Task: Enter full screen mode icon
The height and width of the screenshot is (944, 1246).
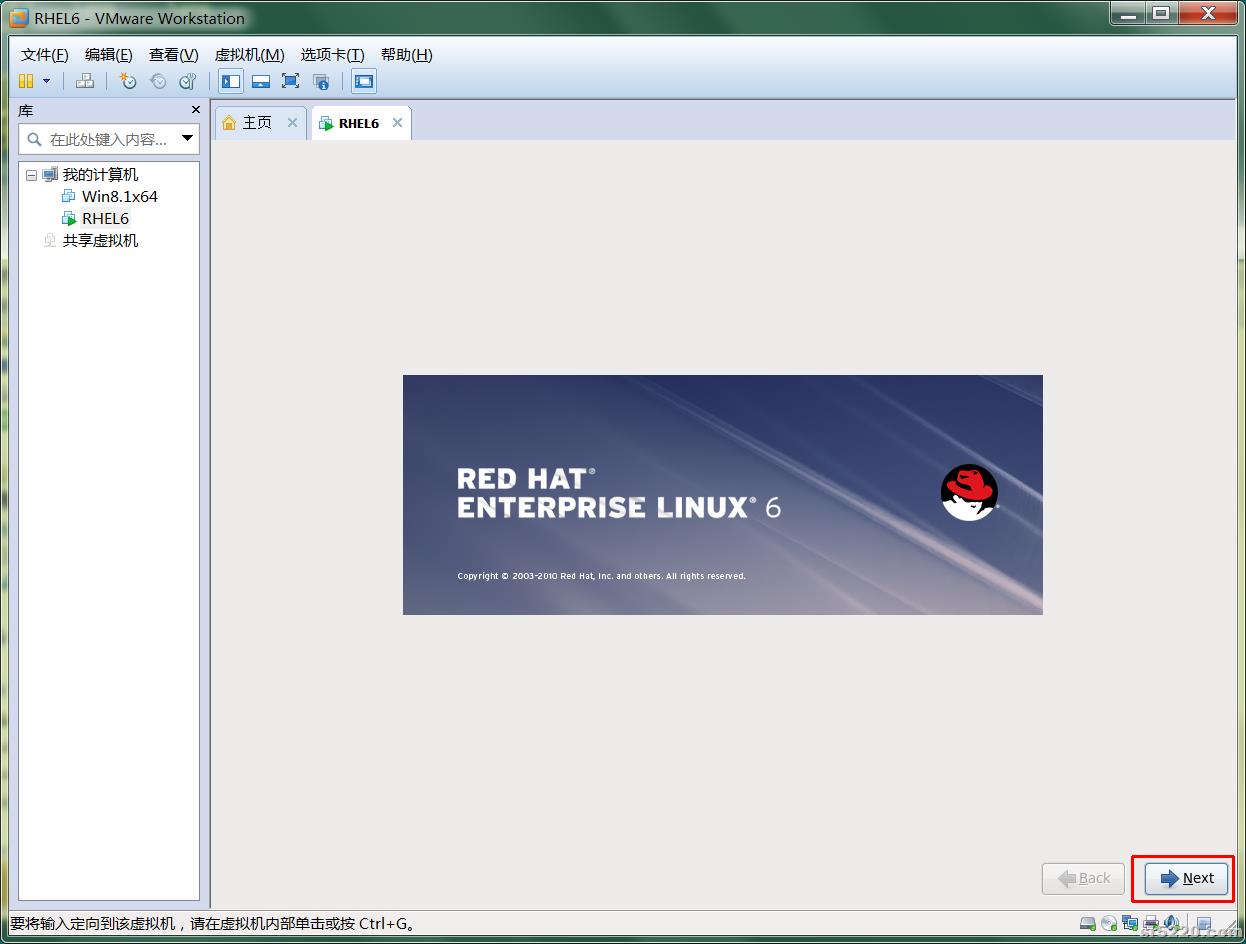Action: [x=291, y=81]
